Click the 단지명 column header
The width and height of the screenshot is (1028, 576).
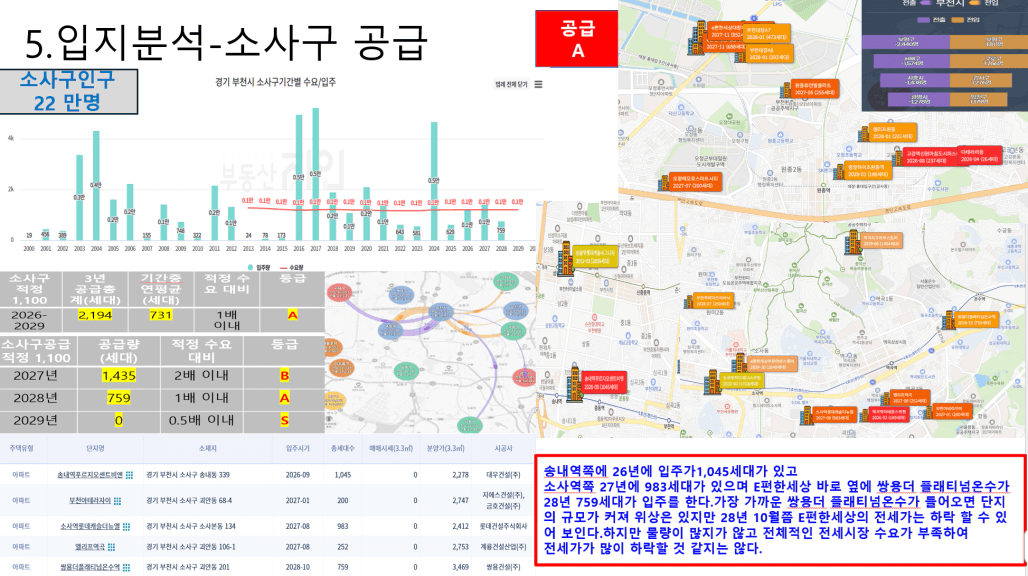pyautogui.click(x=96, y=448)
